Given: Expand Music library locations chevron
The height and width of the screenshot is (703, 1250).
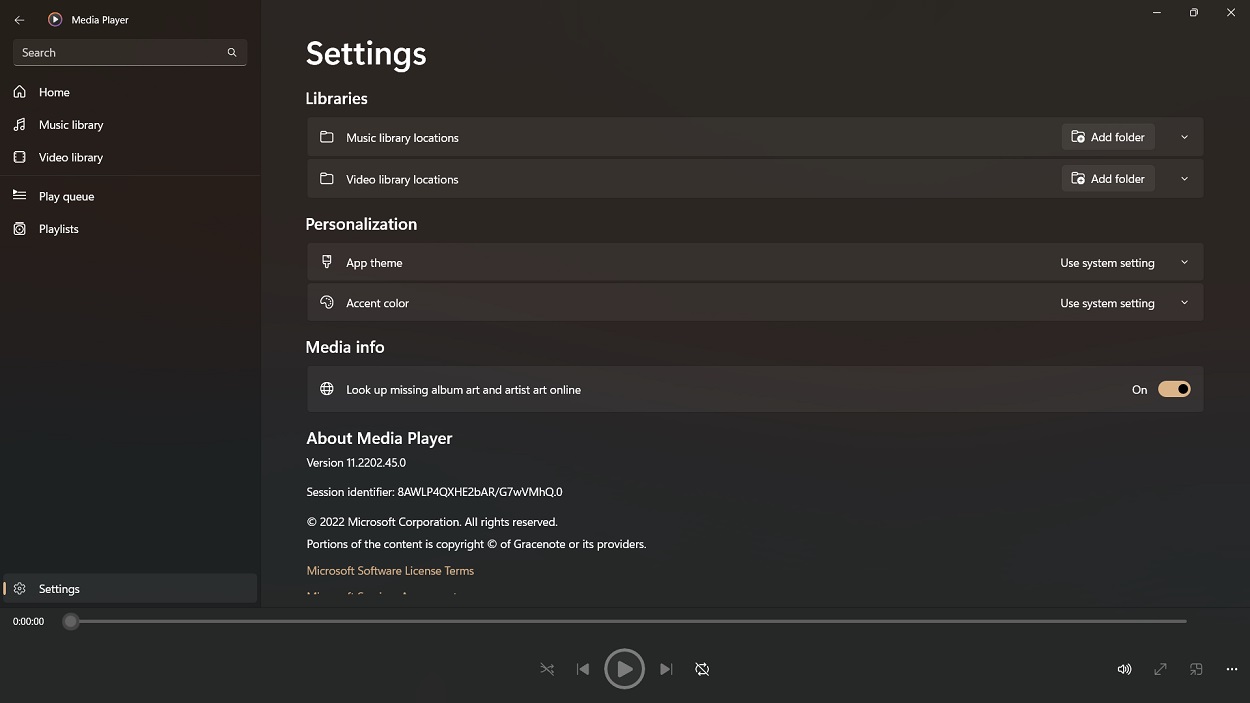Looking at the screenshot, I should [1184, 137].
